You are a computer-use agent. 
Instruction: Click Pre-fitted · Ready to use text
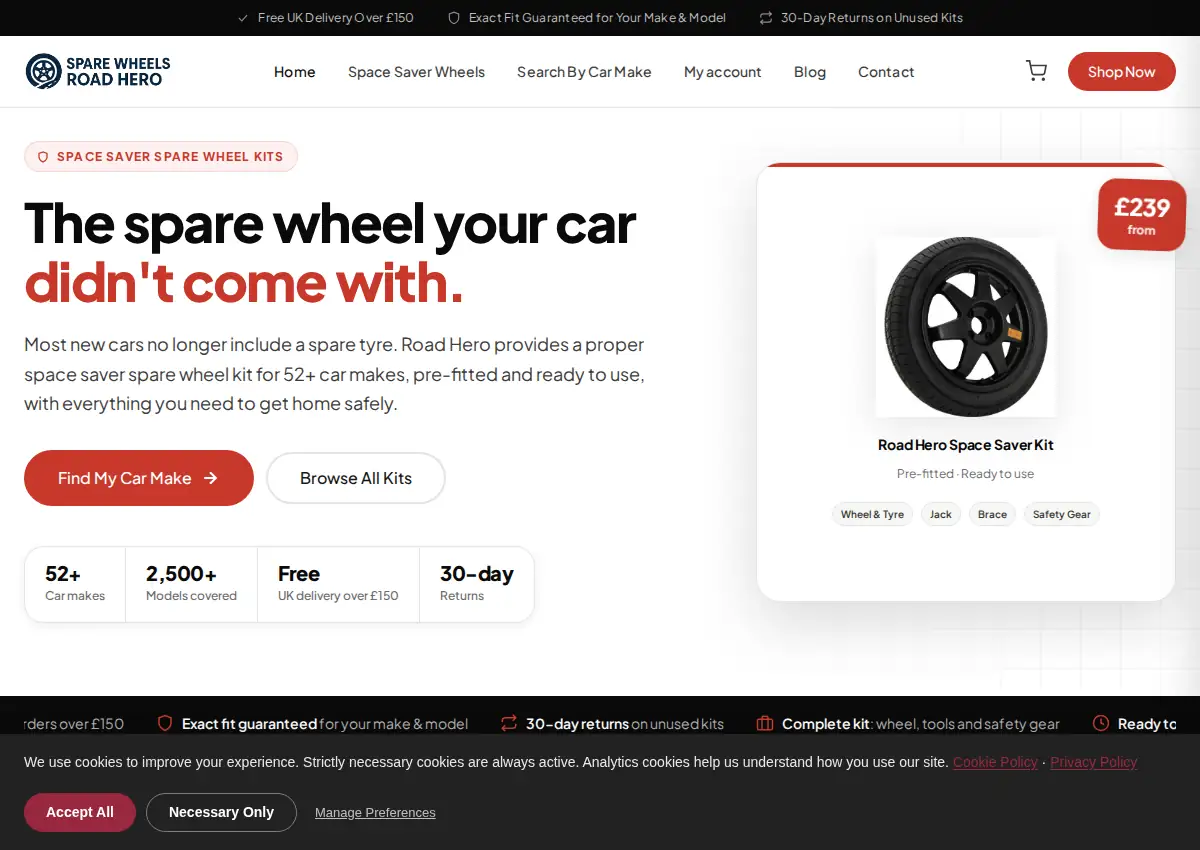pyautogui.click(x=966, y=474)
